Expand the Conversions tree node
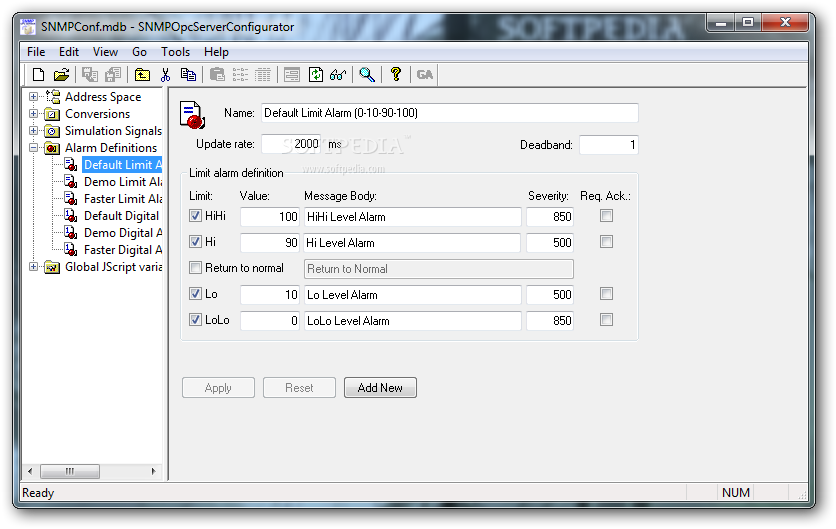This screenshot has width=836, height=529. click(x=34, y=114)
